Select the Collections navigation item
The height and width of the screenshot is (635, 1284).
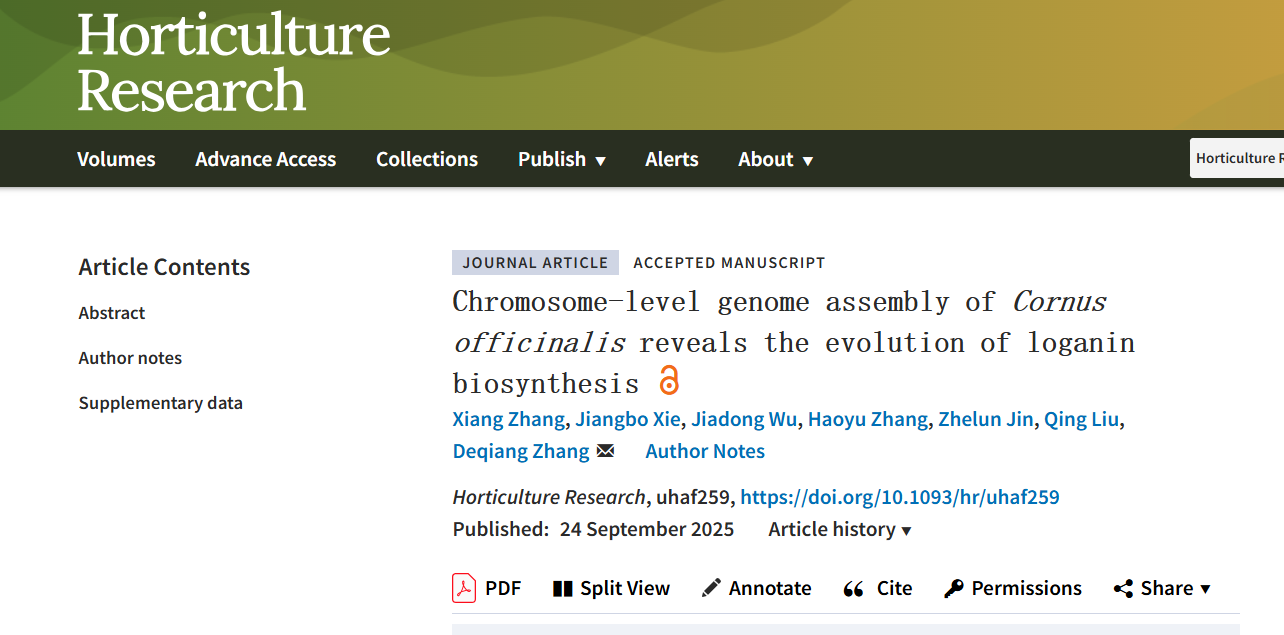pos(427,159)
